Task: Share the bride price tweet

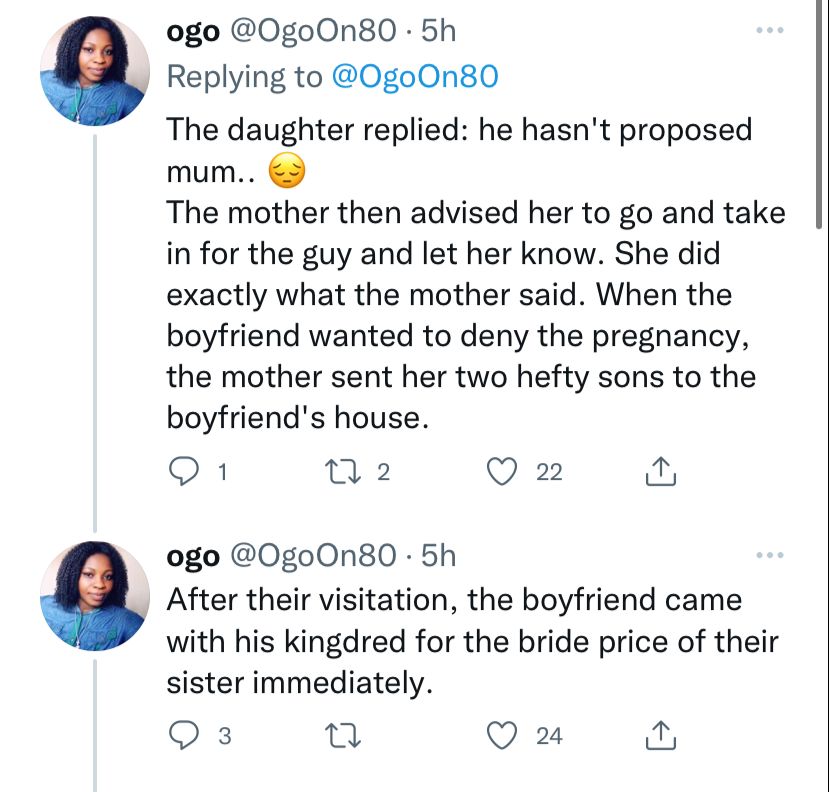Action: coord(661,737)
